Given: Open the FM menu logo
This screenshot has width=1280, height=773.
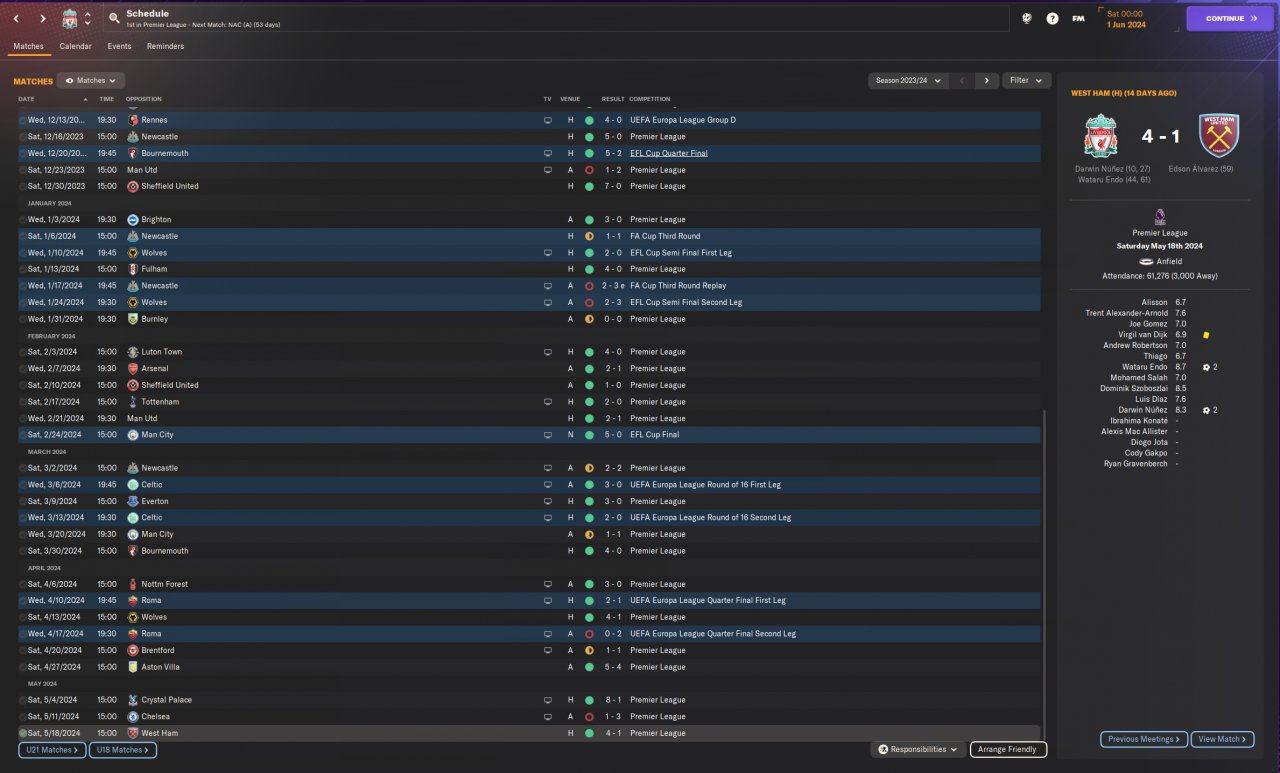Looking at the screenshot, I should tap(1078, 18).
